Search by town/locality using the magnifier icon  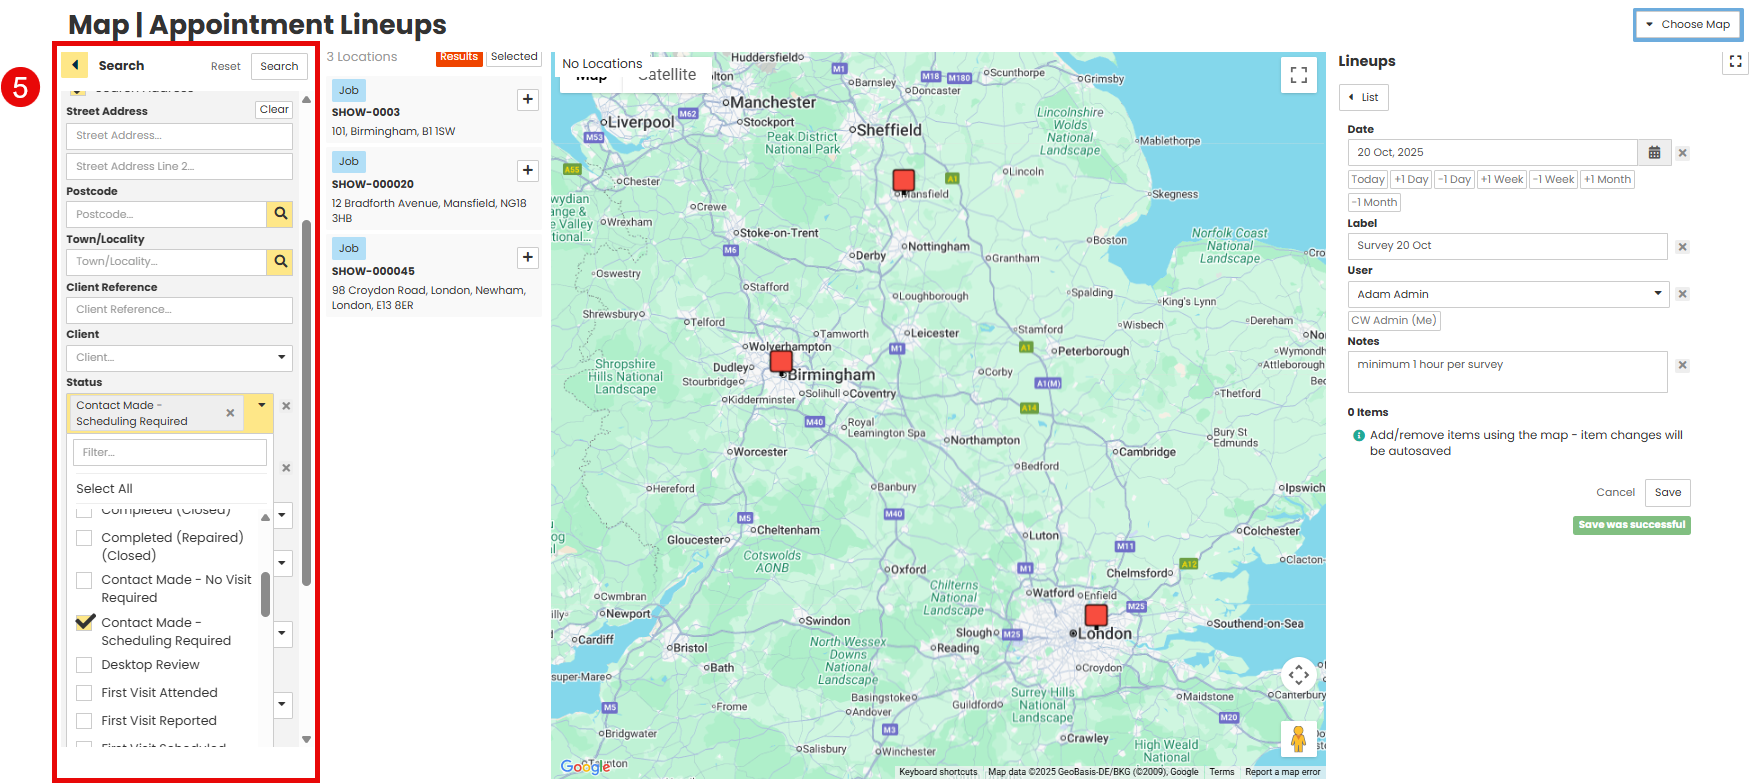tap(281, 262)
